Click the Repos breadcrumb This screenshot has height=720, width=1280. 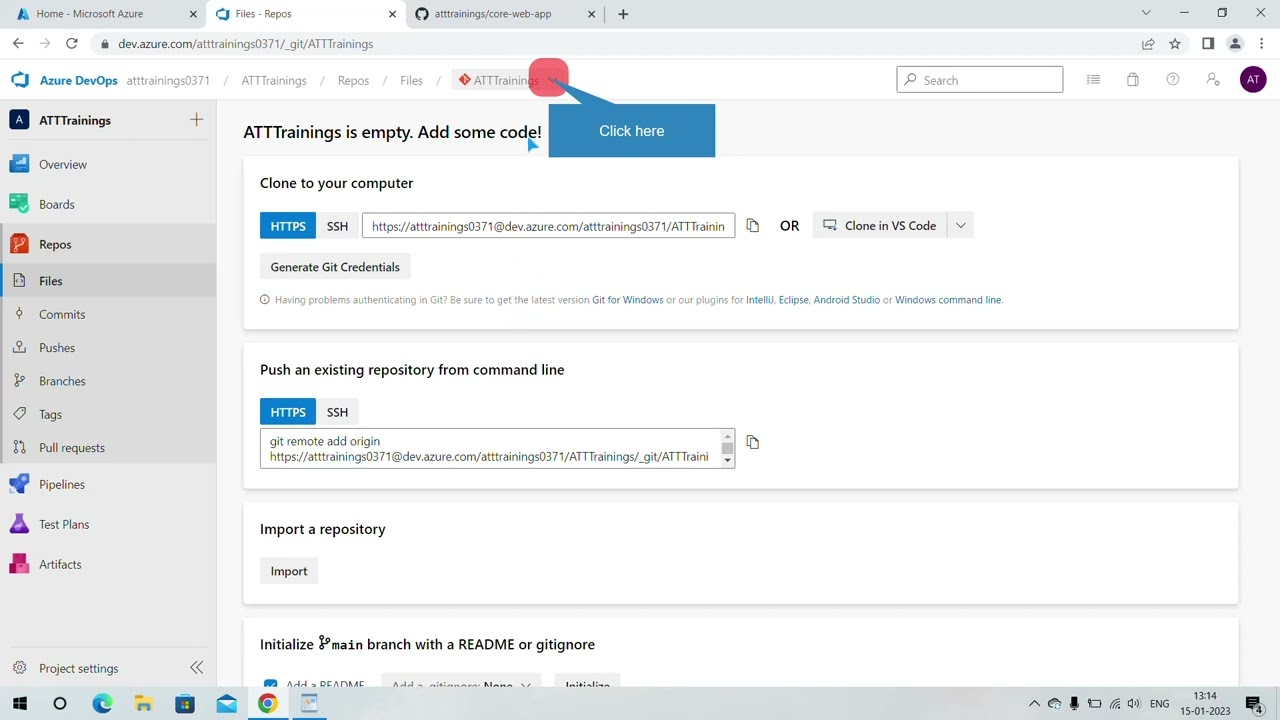tap(353, 80)
